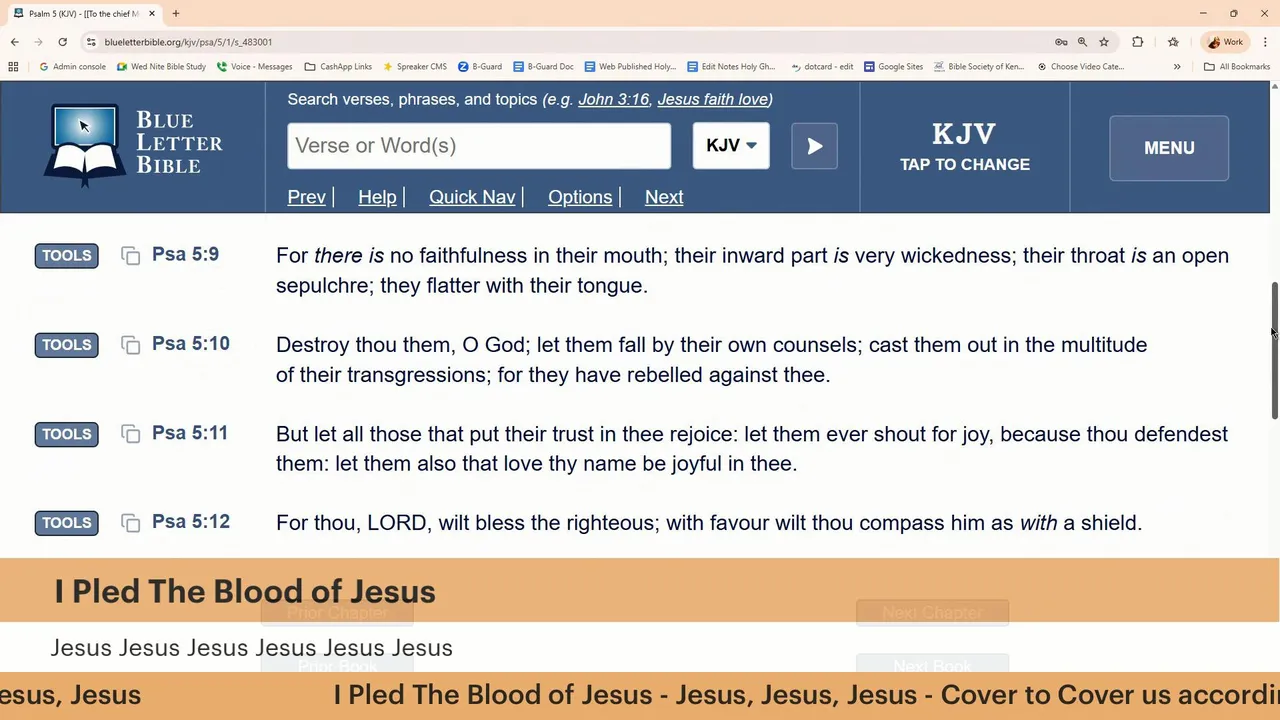The height and width of the screenshot is (720, 1280).
Task: Open the Work profile button
Action: [1225, 42]
